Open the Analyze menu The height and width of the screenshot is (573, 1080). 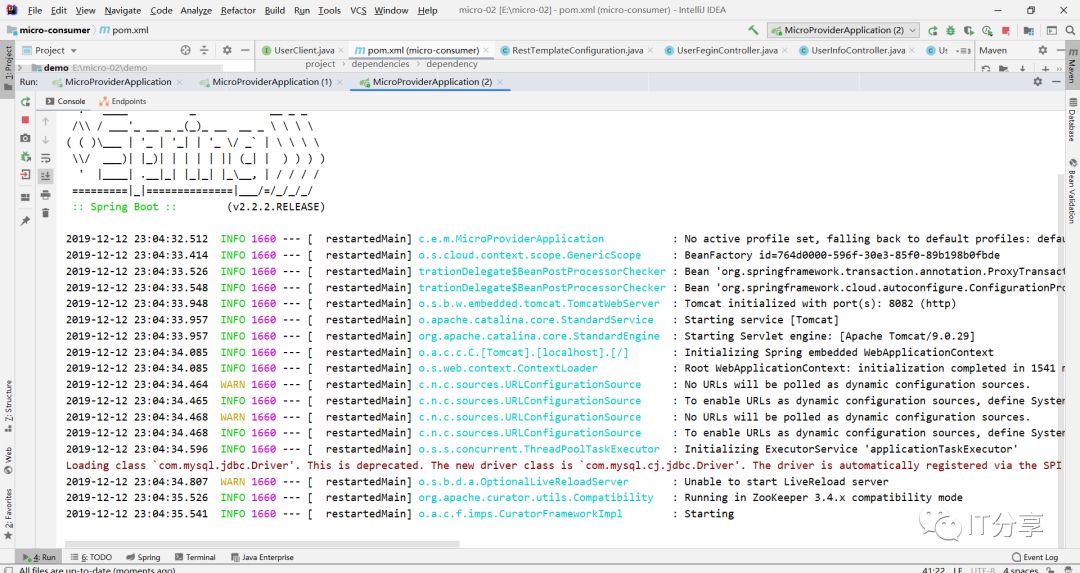[x=196, y=10]
